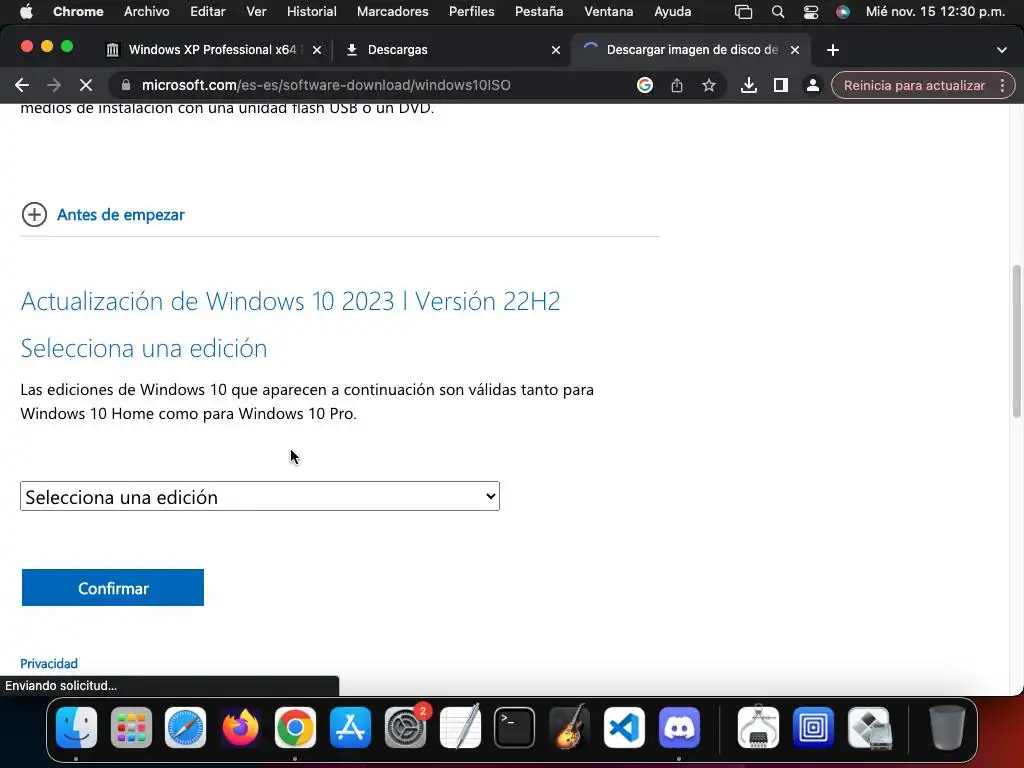This screenshot has height=768, width=1024.
Task: Open the Perfiles menu
Action: pyautogui.click(x=472, y=12)
